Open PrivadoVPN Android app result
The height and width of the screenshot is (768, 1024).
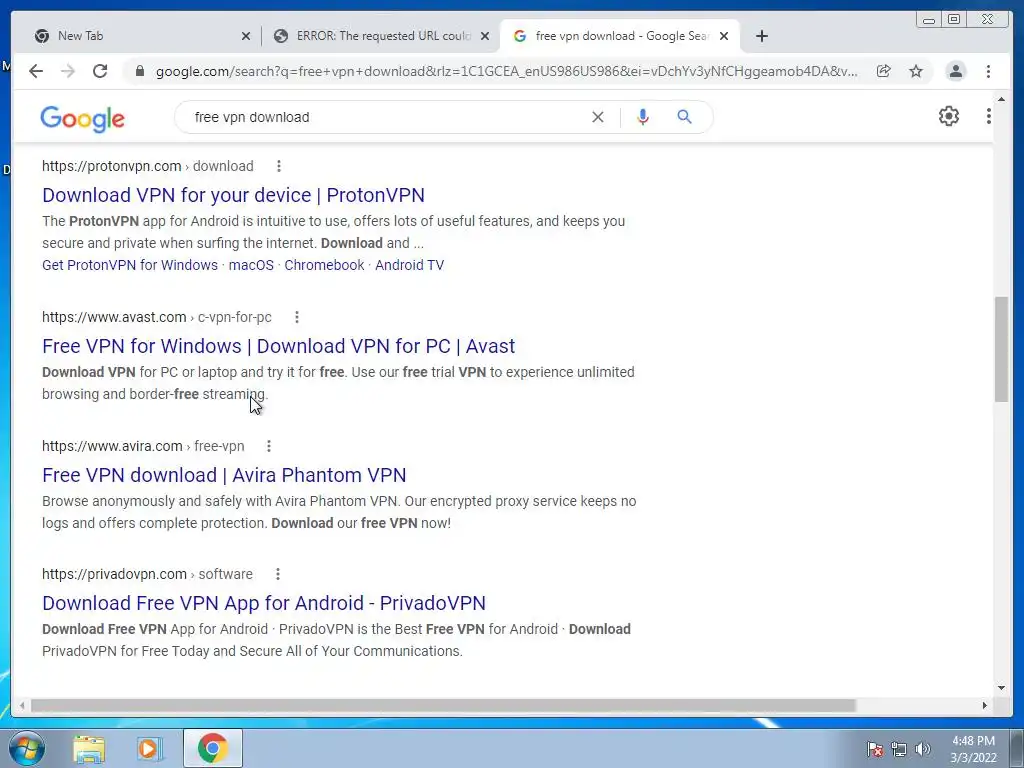point(264,603)
